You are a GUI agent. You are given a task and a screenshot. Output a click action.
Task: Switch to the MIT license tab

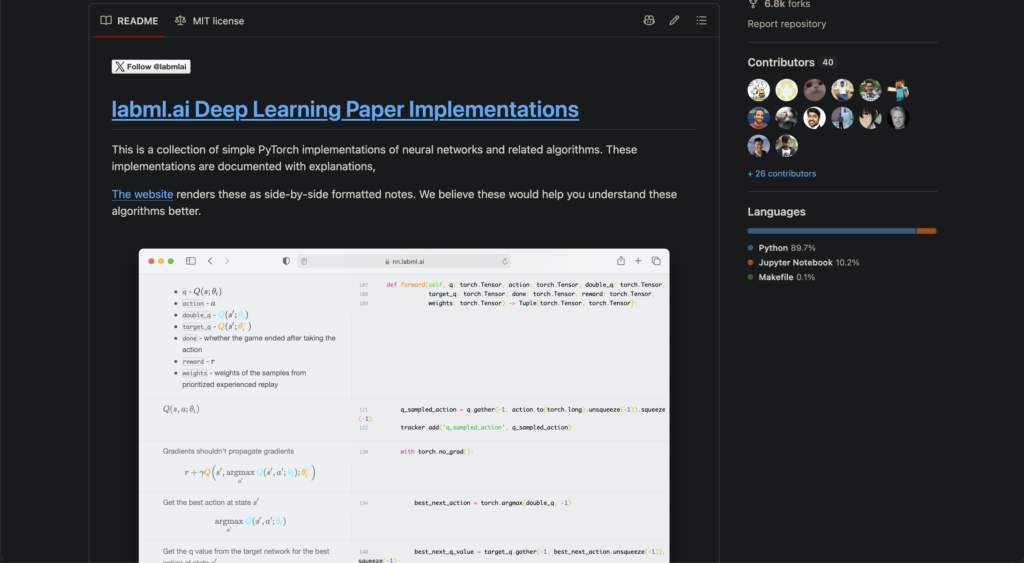(x=210, y=20)
